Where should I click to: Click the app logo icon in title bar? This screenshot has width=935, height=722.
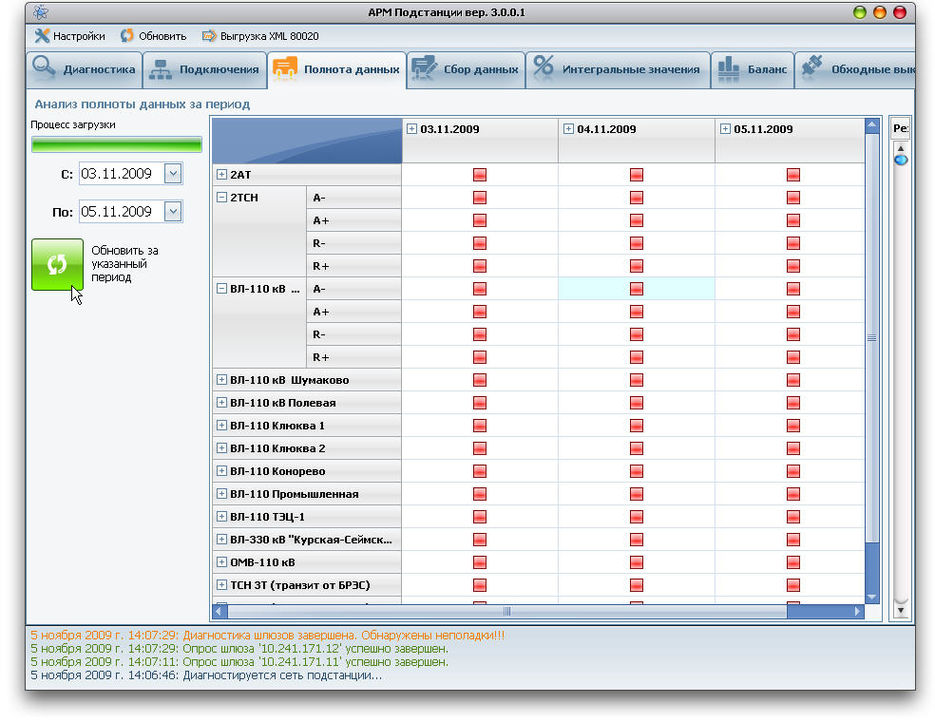pos(40,12)
